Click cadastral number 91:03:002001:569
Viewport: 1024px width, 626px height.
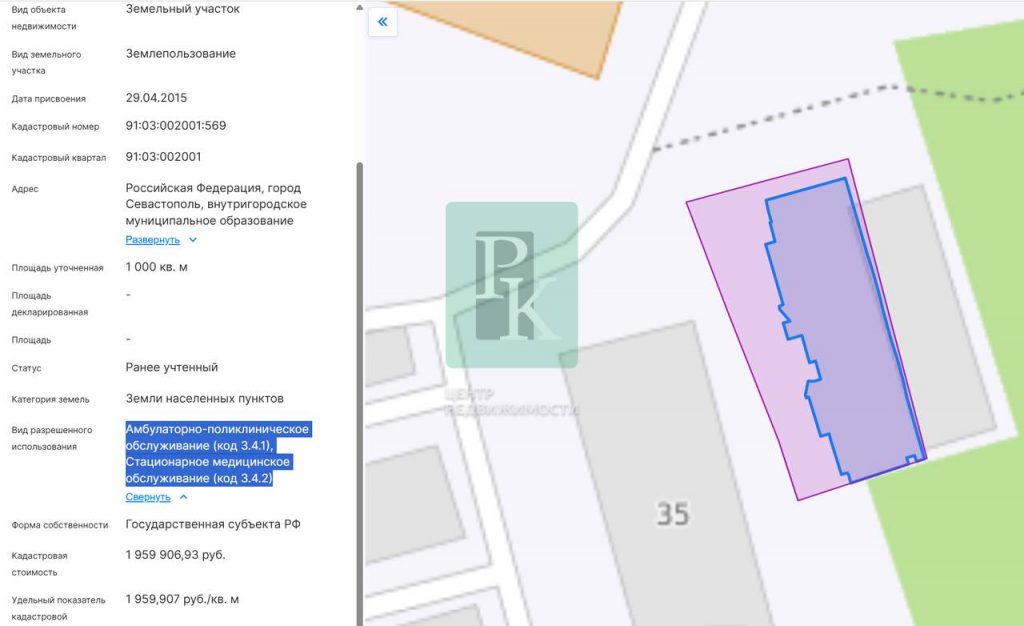coord(175,126)
